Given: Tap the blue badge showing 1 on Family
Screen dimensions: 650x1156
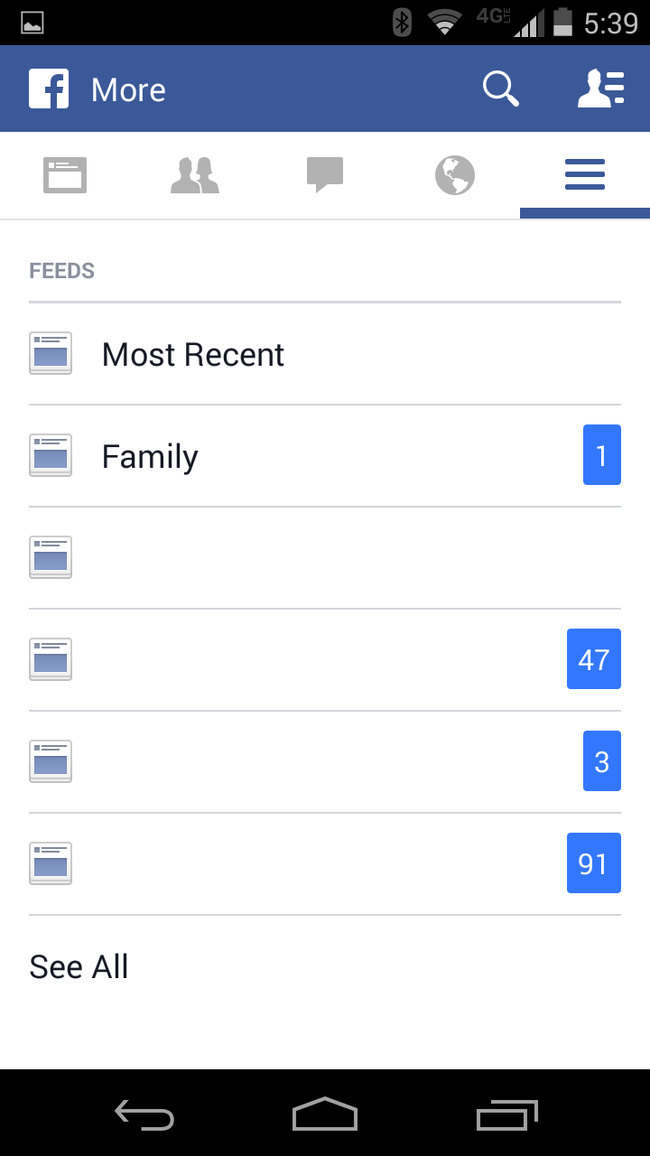Looking at the screenshot, I should point(602,455).
